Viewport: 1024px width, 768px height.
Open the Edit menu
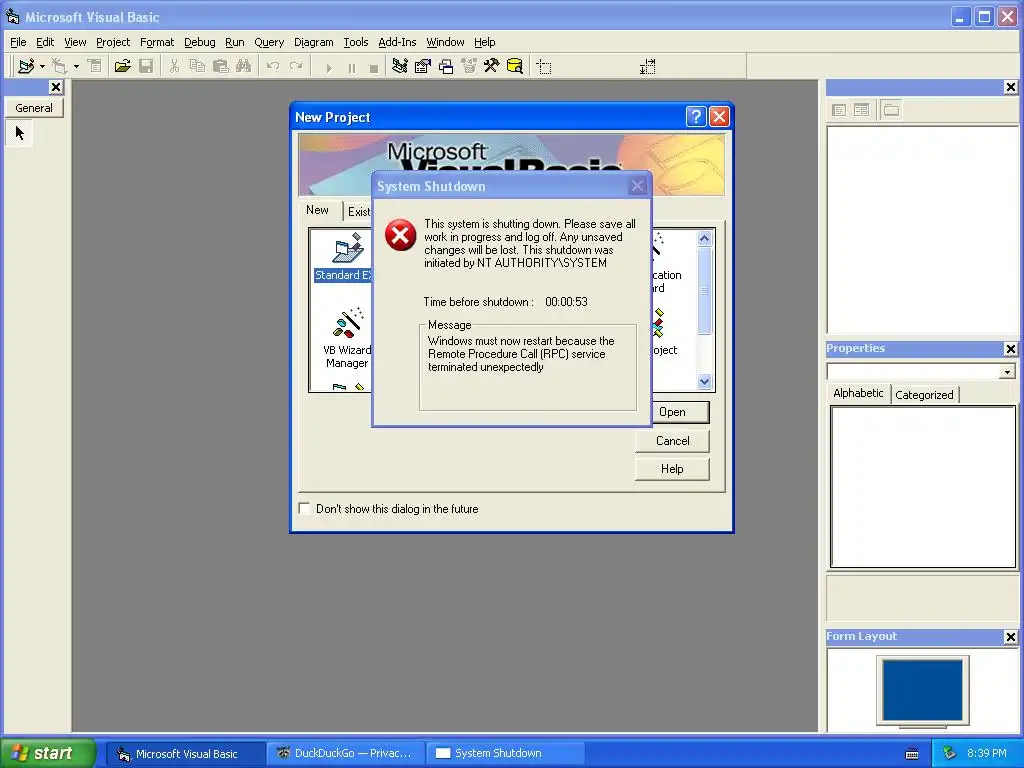click(45, 42)
